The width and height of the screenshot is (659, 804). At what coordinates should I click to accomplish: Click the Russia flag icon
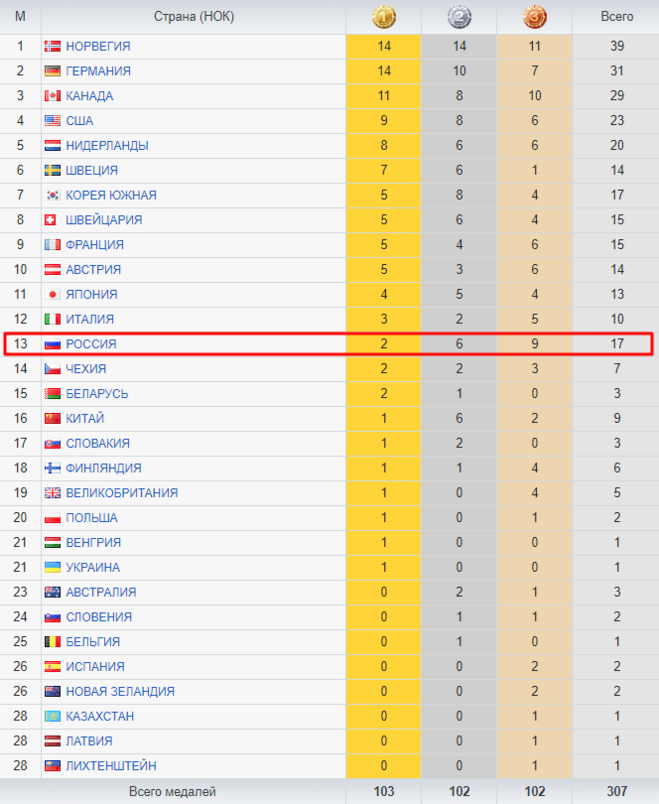(x=53, y=344)
